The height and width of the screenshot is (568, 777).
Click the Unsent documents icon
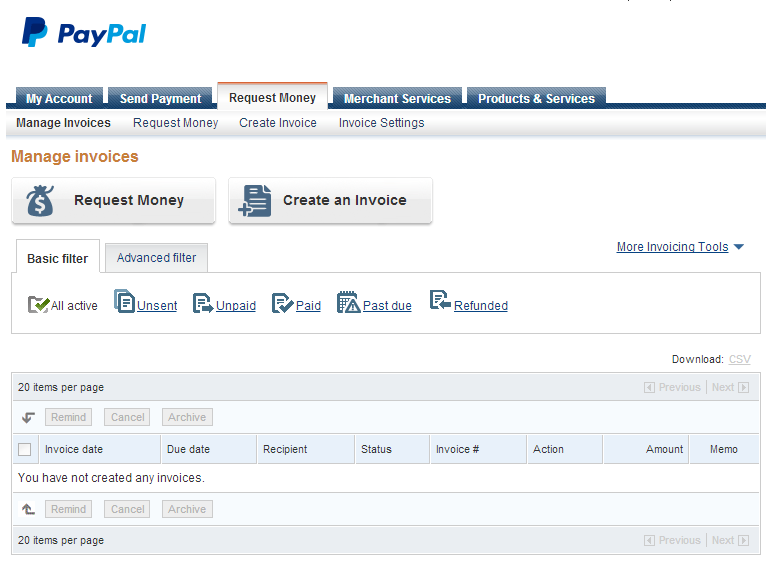click(124, 301)
